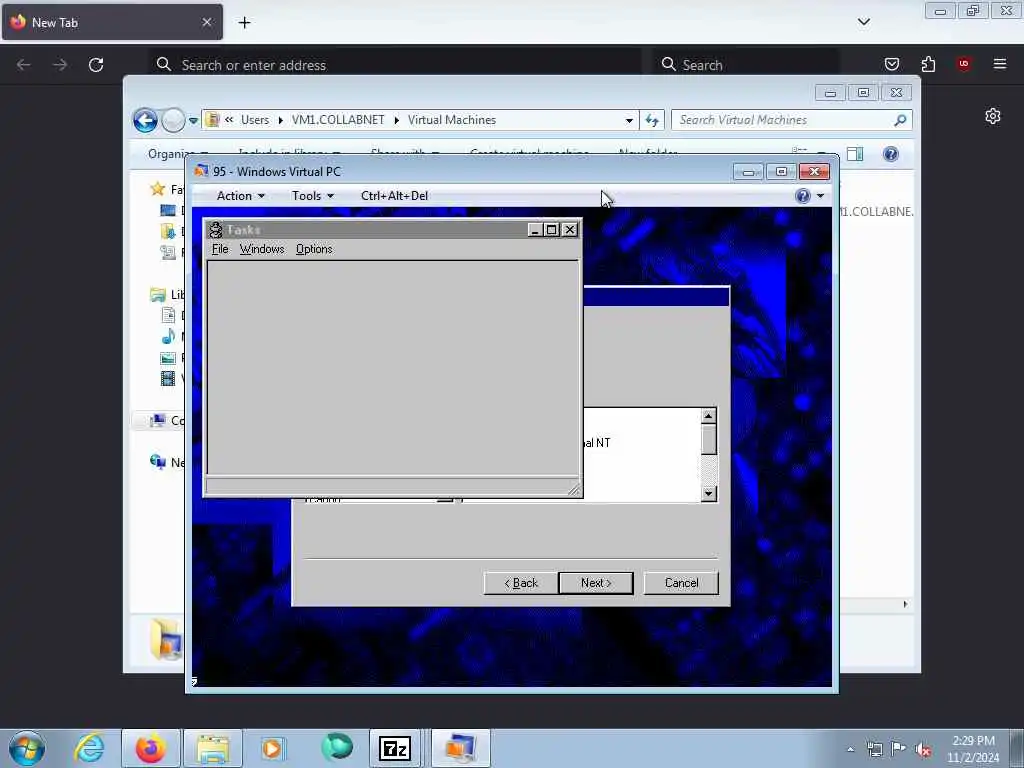Click the Firefox address bar
Screen dimensions: 1024x768
(x=395, y=65)
